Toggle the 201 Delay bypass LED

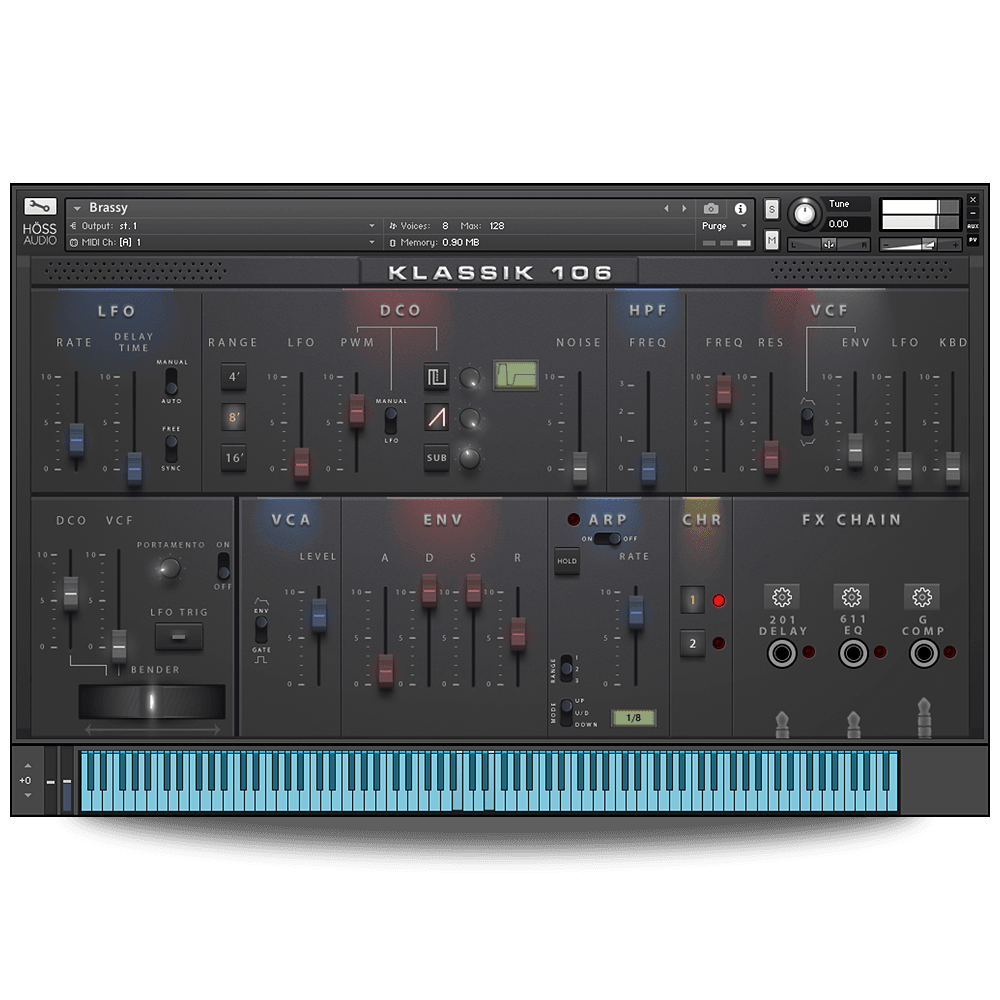pos(808,652)
